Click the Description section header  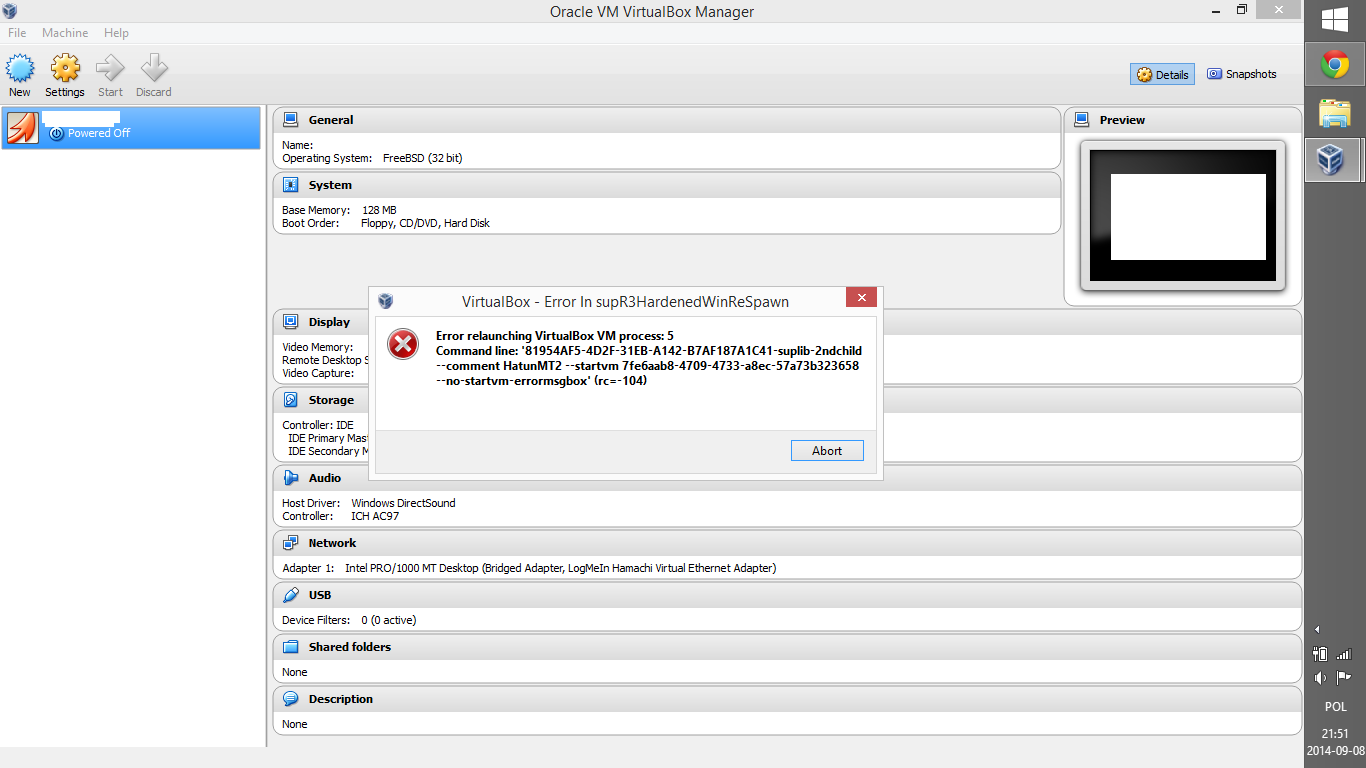coord(787,699)
